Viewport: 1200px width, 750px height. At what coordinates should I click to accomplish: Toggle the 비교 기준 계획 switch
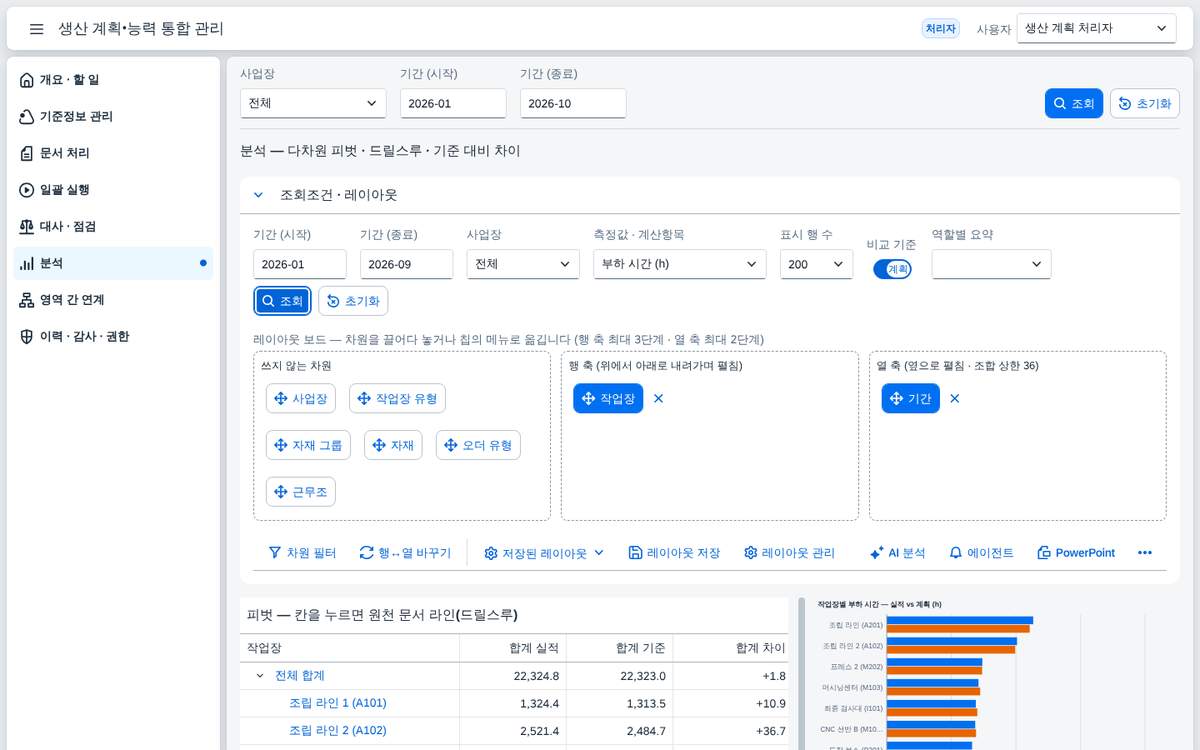(x=892, y=269)
